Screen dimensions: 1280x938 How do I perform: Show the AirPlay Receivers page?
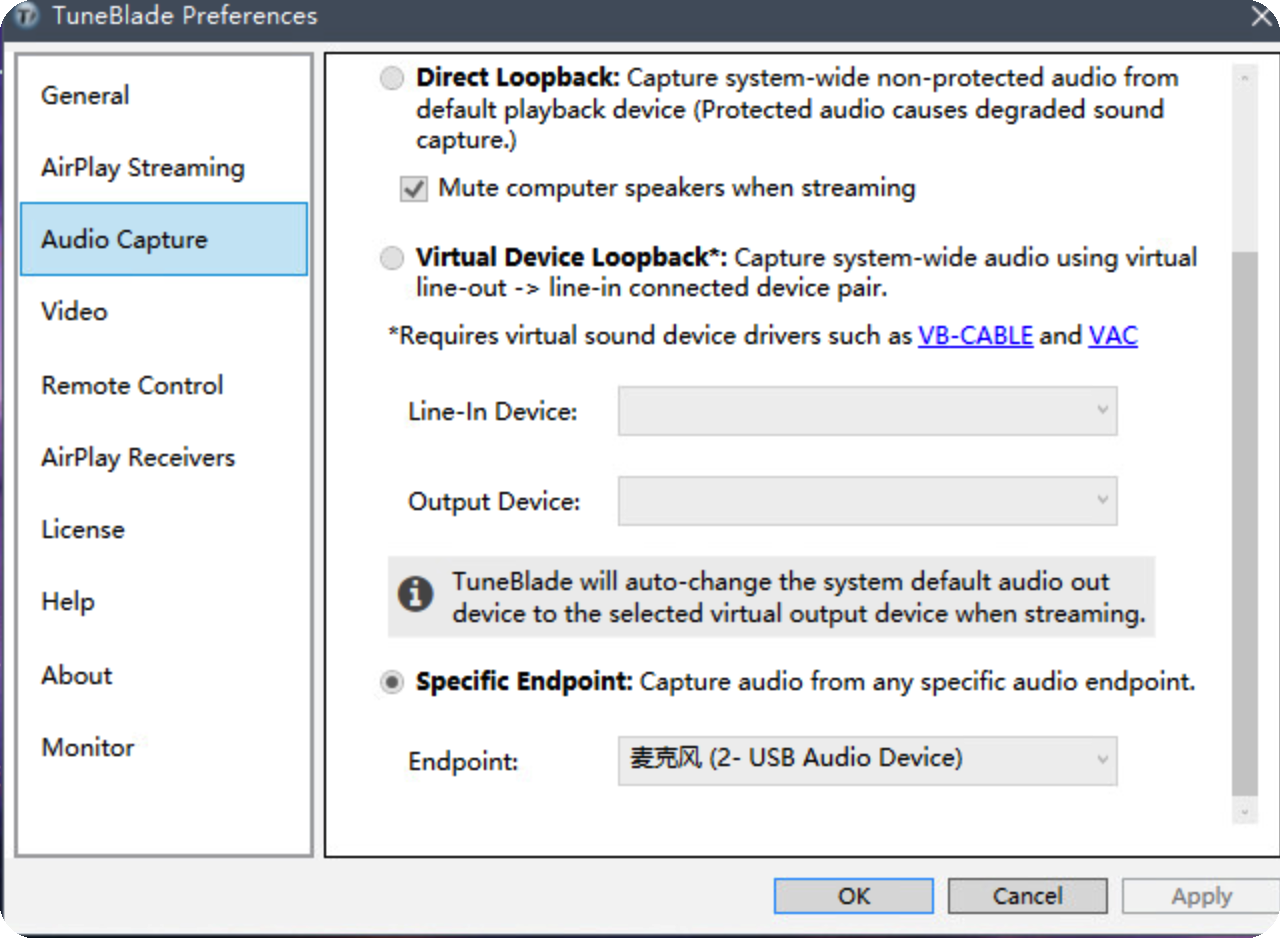[138, 458]
